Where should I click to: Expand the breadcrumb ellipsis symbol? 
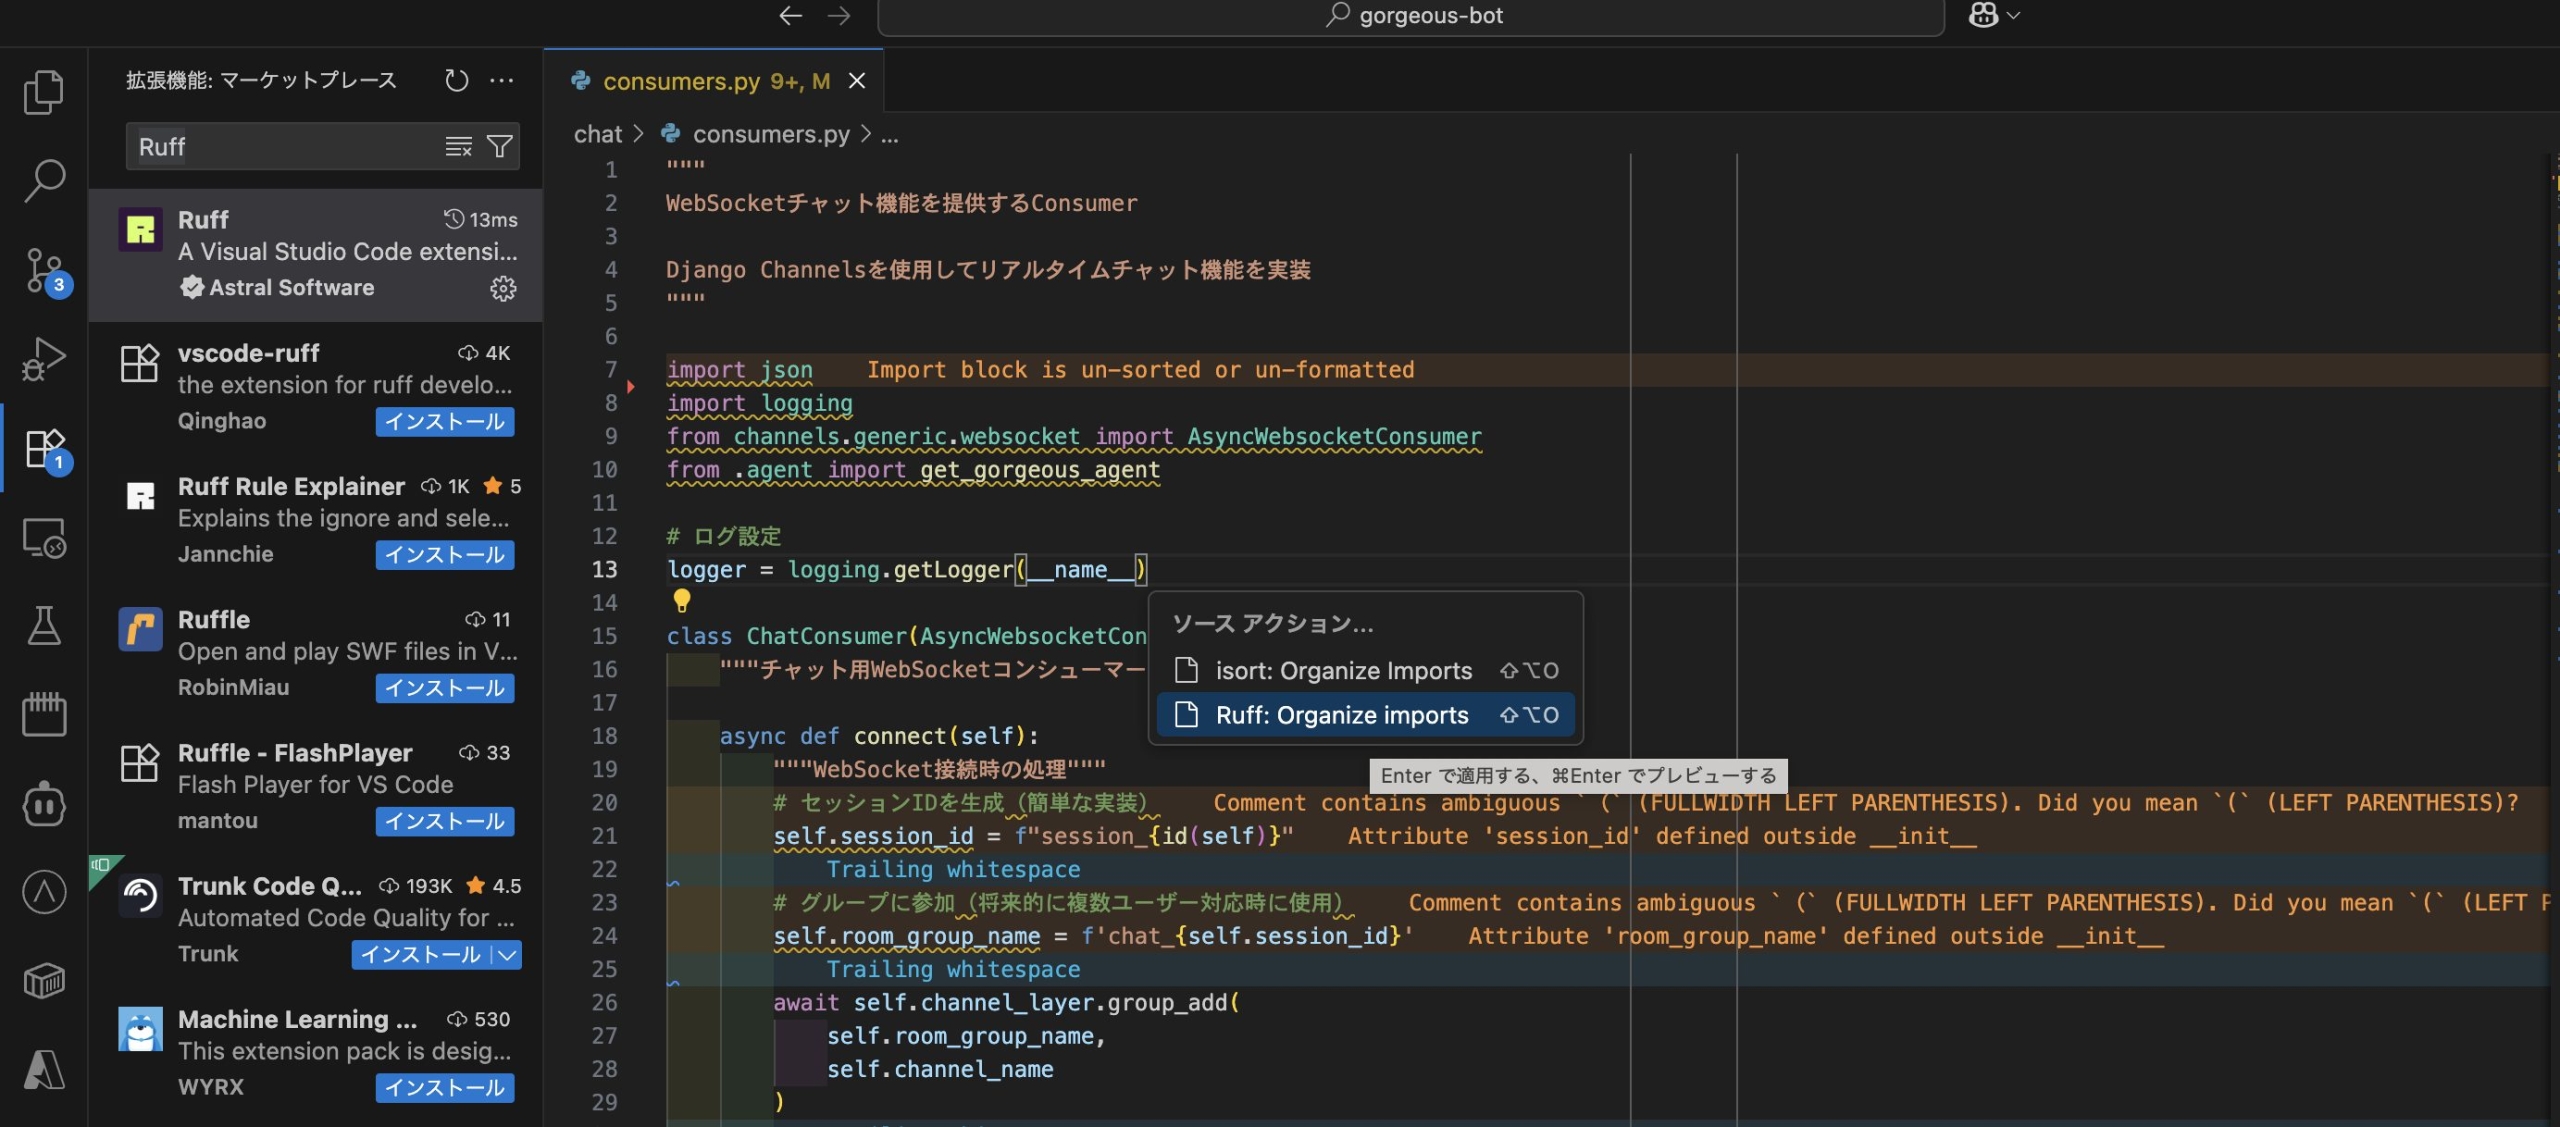[x=889, y=134]
